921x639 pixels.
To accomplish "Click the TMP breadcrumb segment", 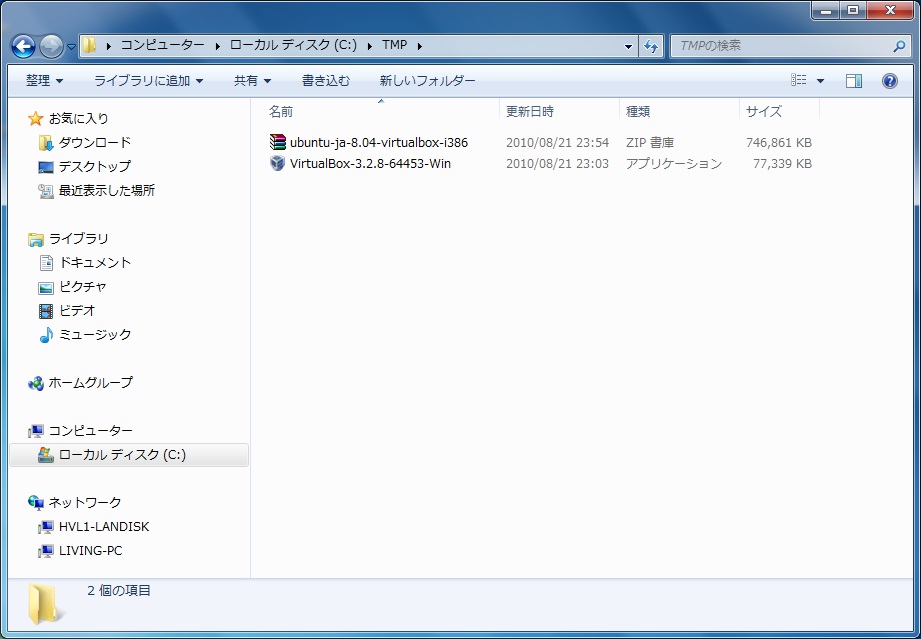I will point(394,45).
